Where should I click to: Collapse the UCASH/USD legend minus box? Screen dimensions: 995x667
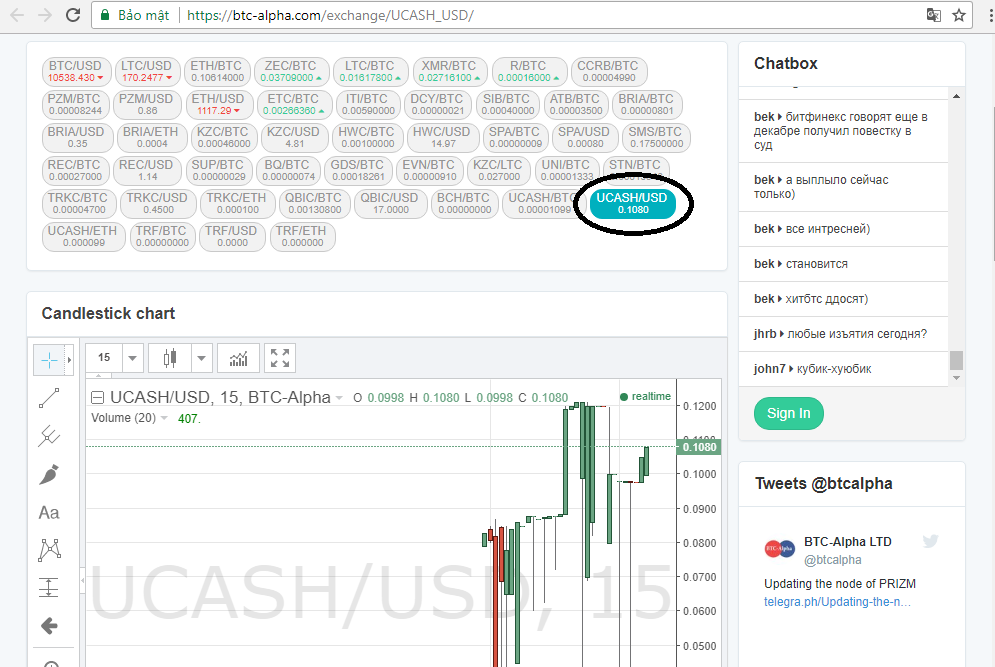tap(98, 398)
